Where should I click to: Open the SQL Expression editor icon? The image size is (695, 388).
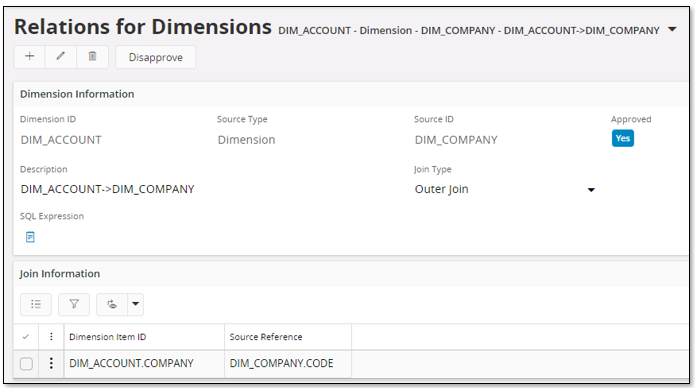click(30, 237)
